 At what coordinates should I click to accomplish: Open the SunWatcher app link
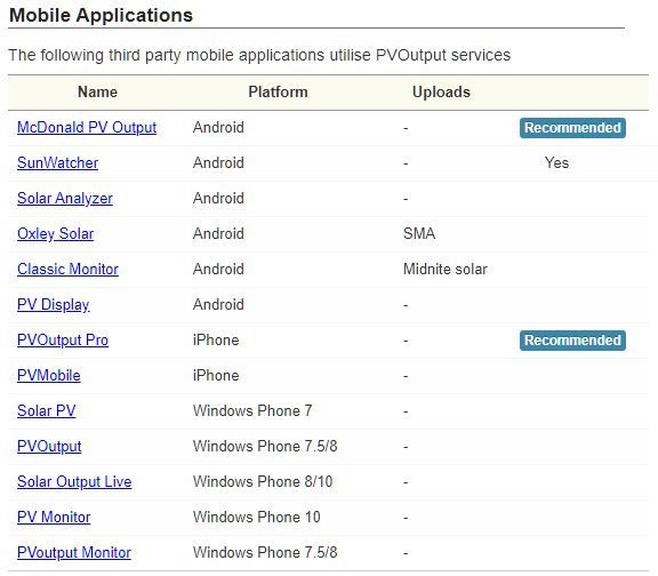[x=58, y=163]
